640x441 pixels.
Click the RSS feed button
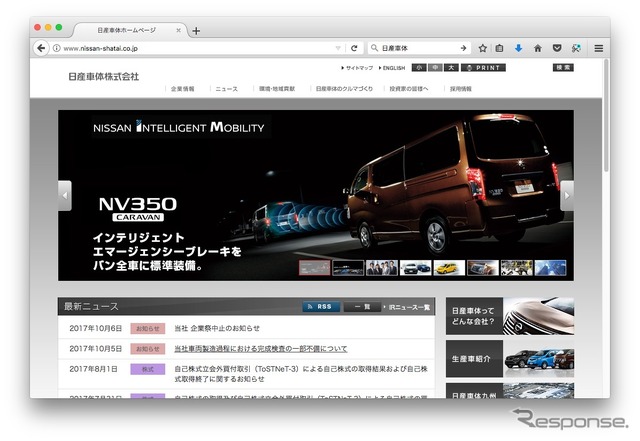[x=321, y=307]
